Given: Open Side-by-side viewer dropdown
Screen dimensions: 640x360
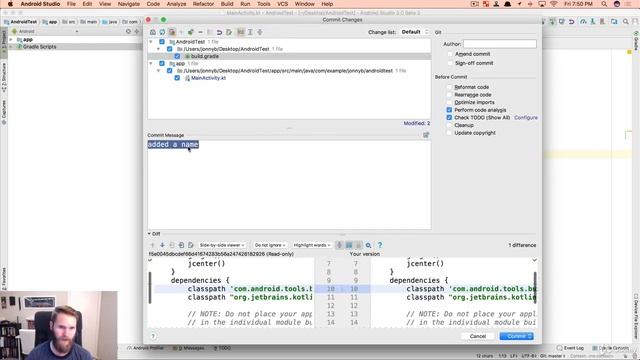Looking at the screenshot, I should [222, 245].
